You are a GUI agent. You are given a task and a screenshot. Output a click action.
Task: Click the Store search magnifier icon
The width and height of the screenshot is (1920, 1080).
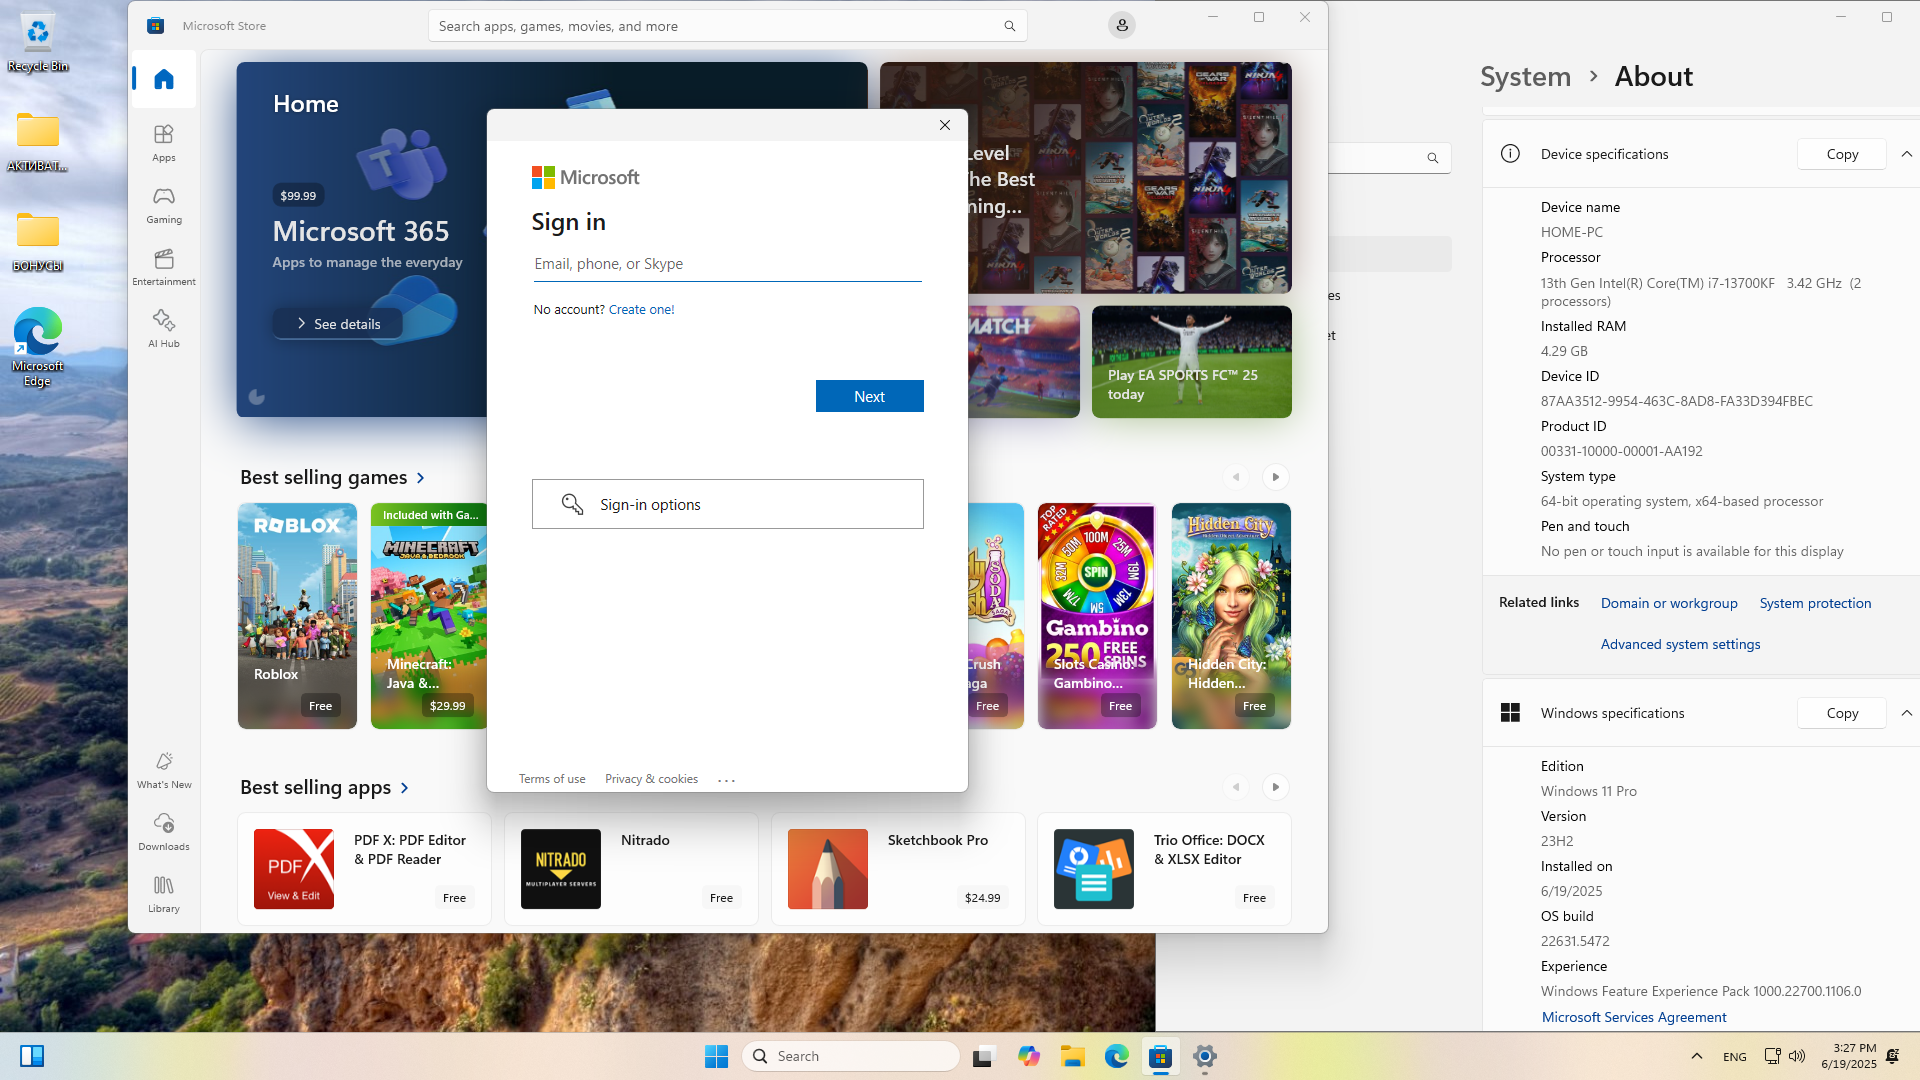(1010, 26)
